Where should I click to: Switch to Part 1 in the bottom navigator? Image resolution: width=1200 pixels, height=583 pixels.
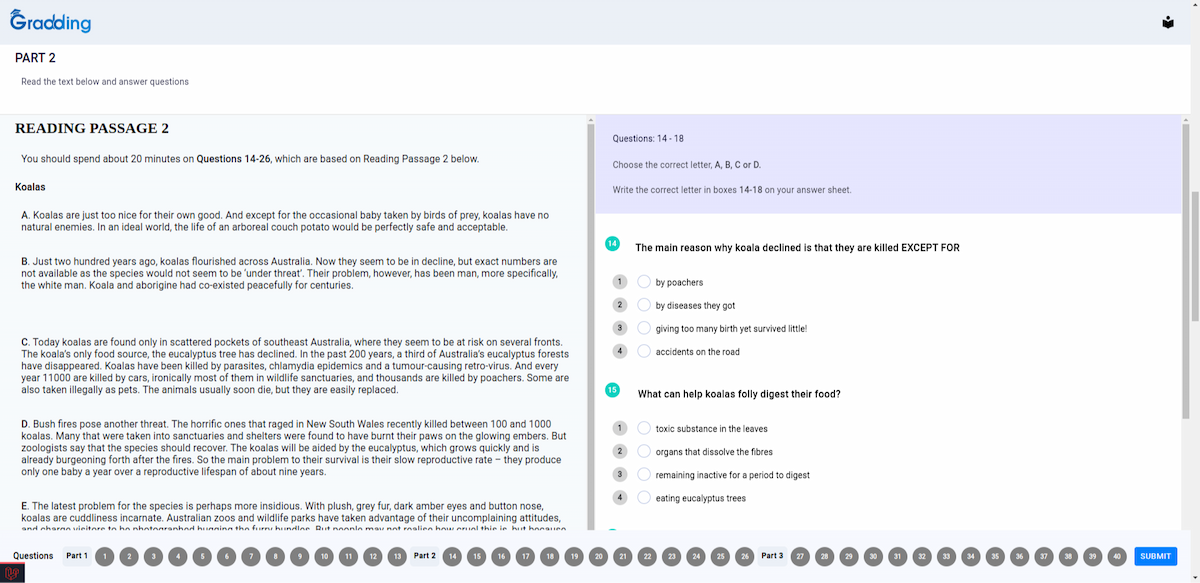click(x=77, y=556)
